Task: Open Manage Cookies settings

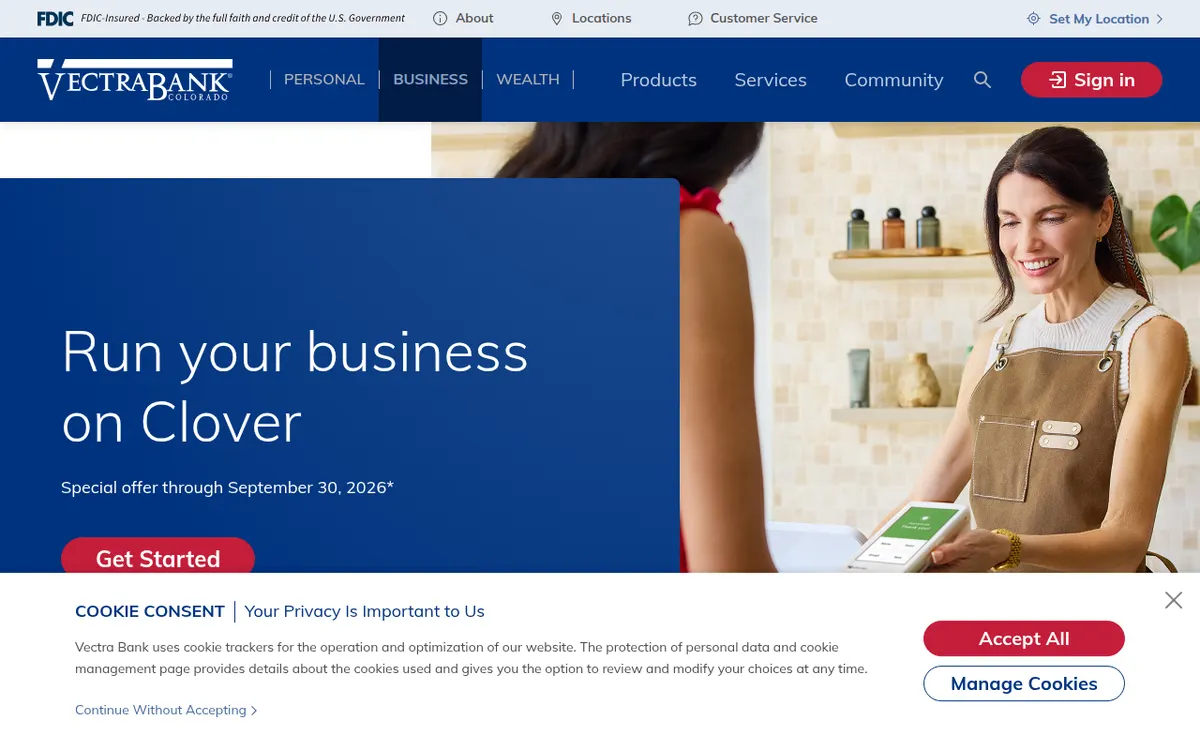Action: click(1024, 684)
